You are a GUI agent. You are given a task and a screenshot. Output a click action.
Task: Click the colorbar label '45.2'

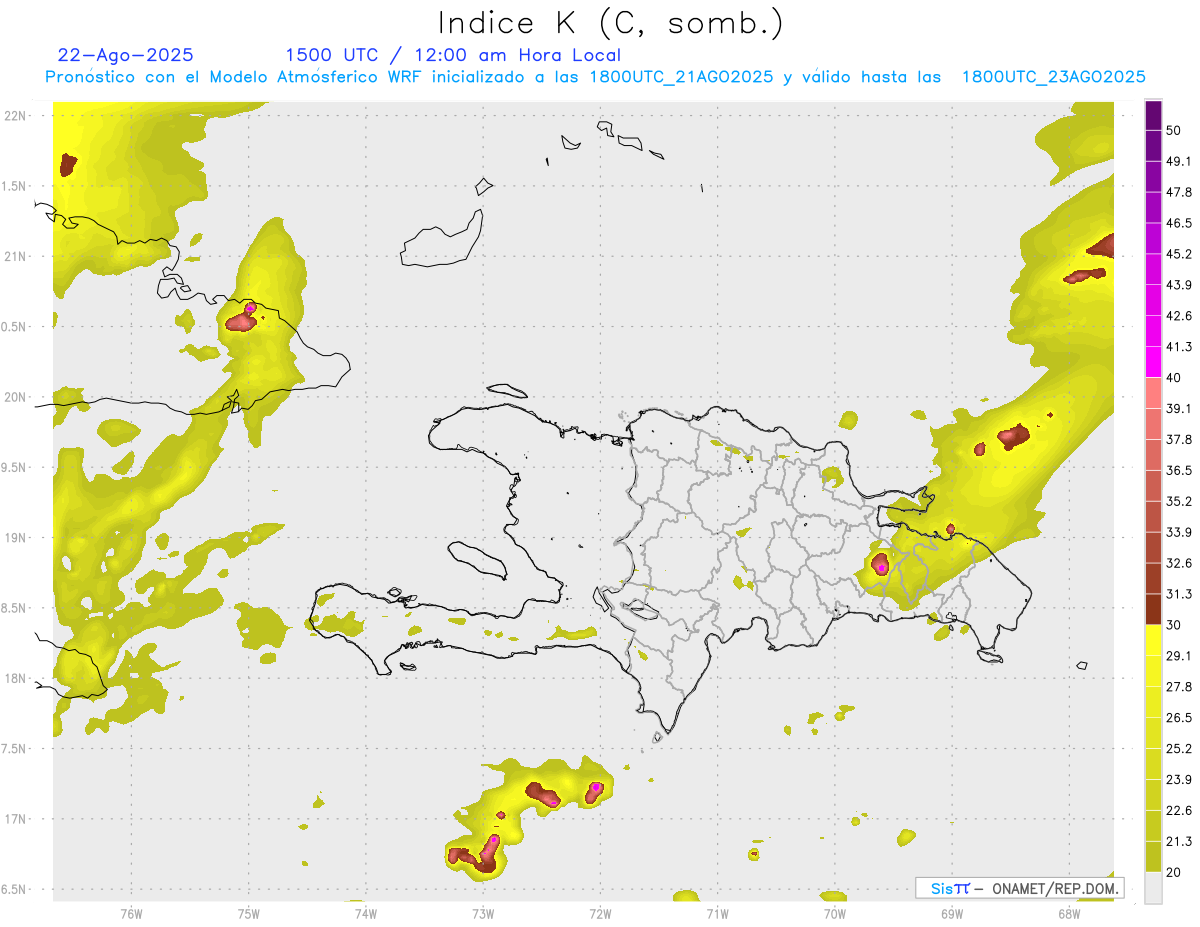pyautogui.click(x=1179, y=254)
